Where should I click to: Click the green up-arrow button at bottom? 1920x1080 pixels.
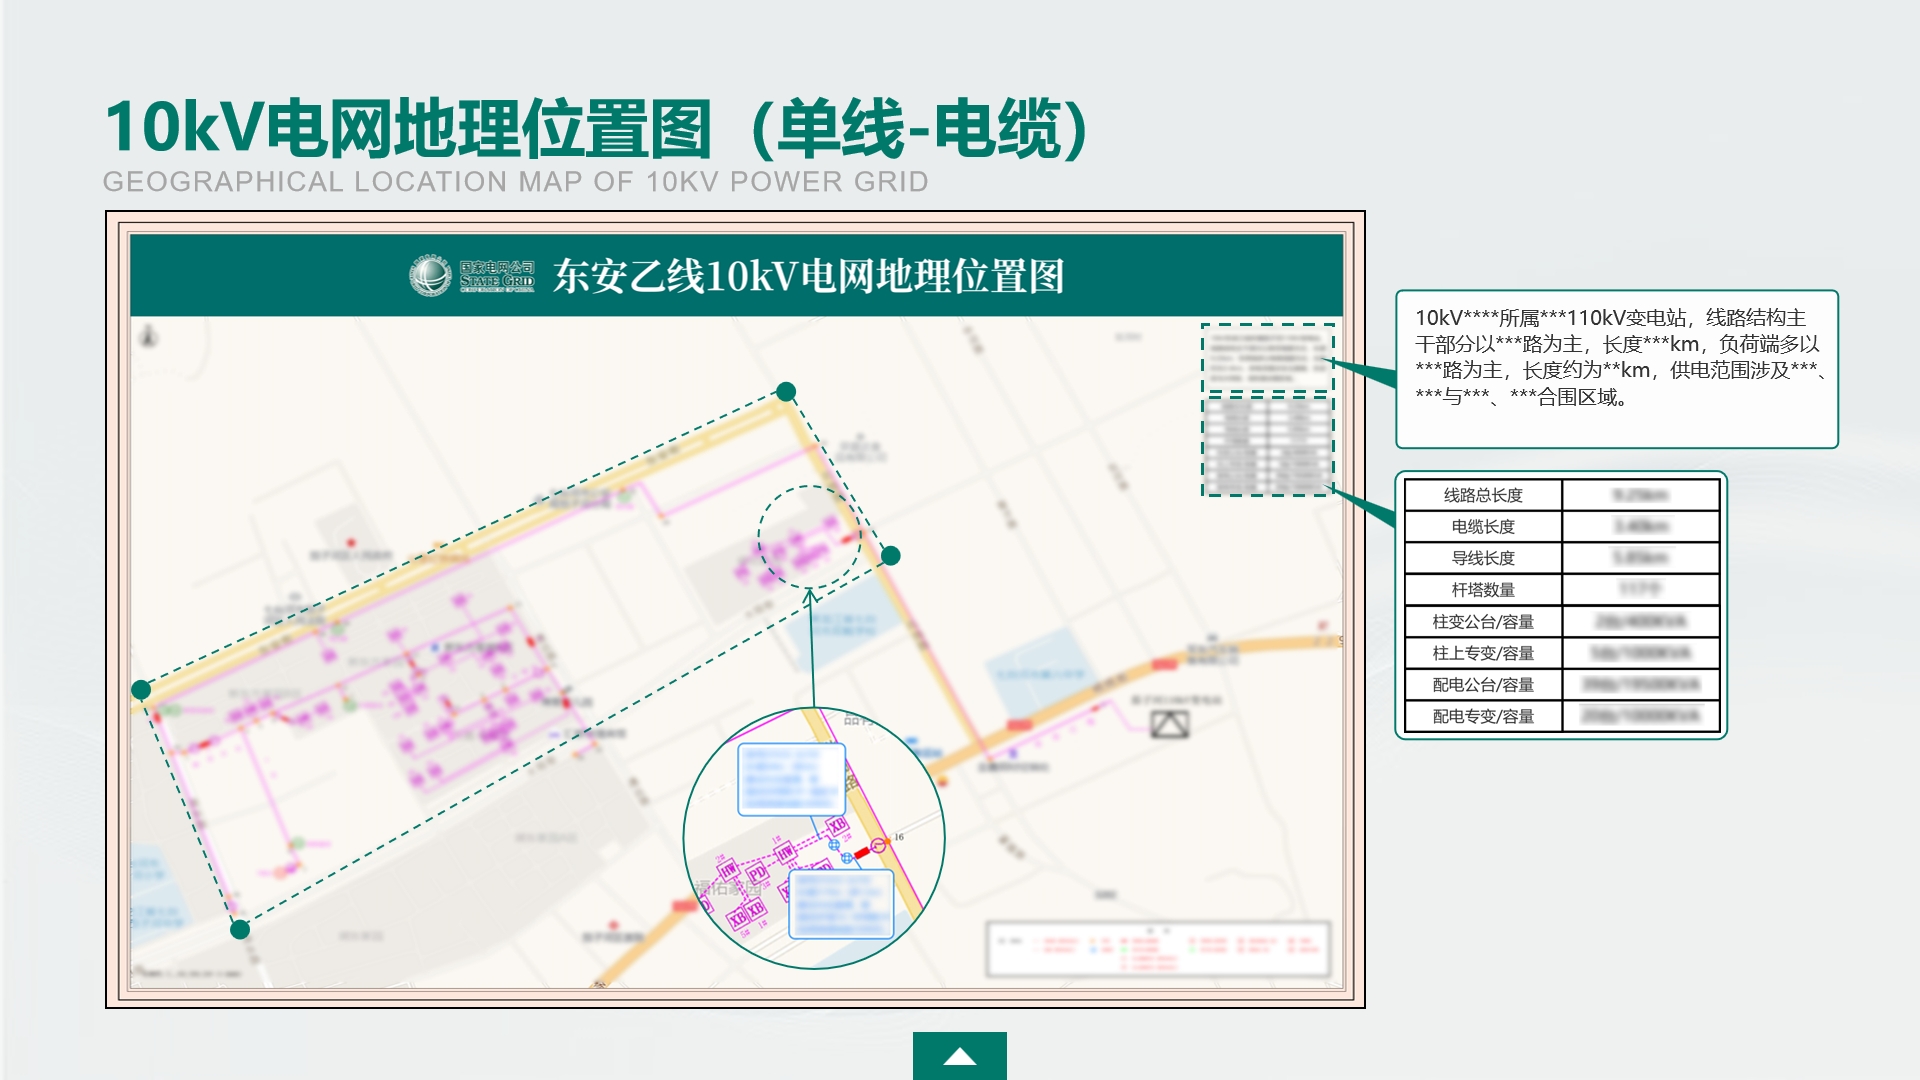pos(959,1056)
